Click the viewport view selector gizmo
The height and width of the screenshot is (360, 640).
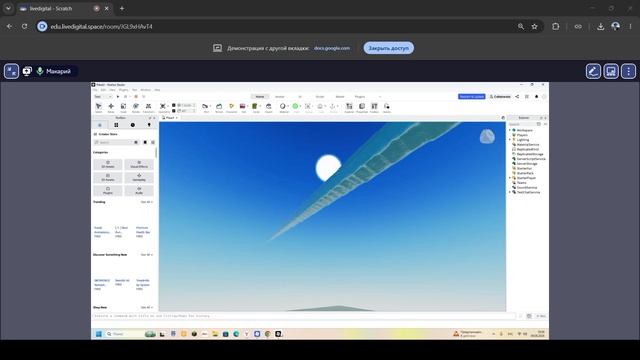click(487, 137)
